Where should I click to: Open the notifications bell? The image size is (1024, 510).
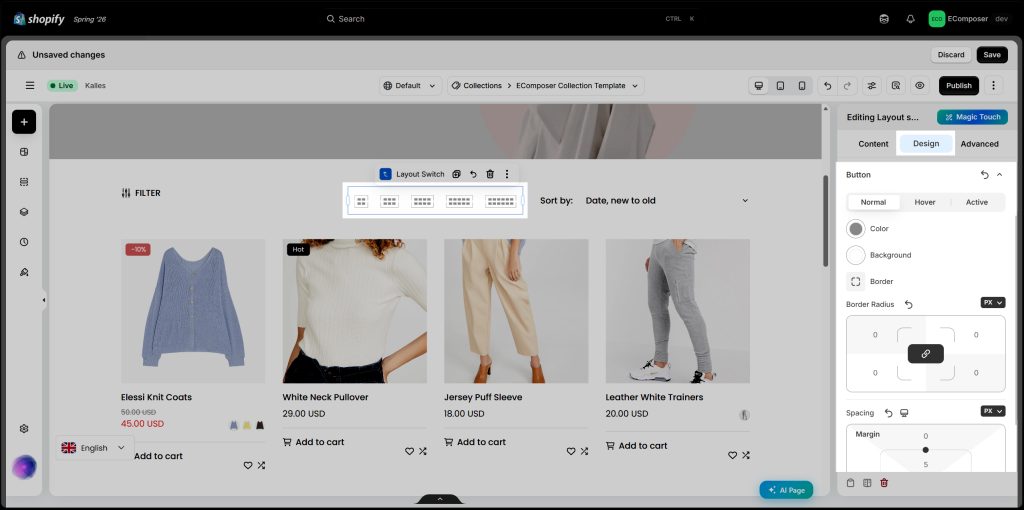(910, 19)
